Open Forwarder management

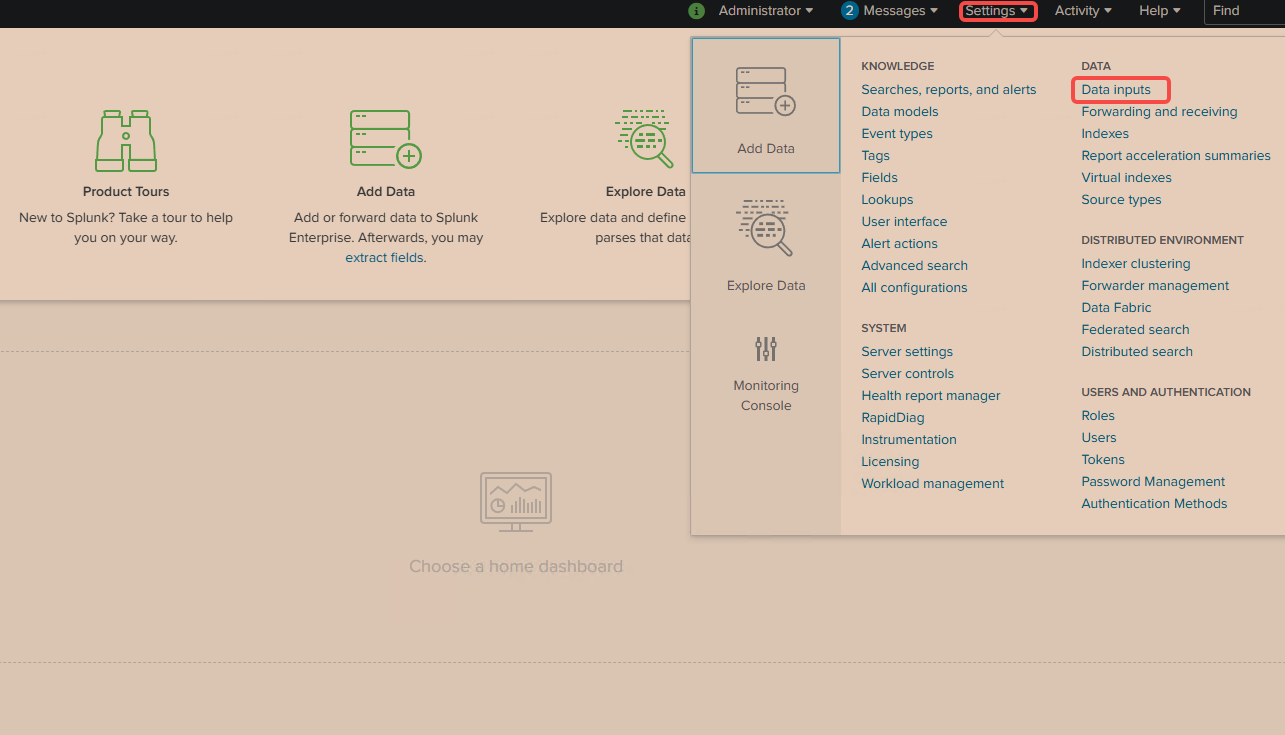pyautogui.click(x=1155, y=286)
